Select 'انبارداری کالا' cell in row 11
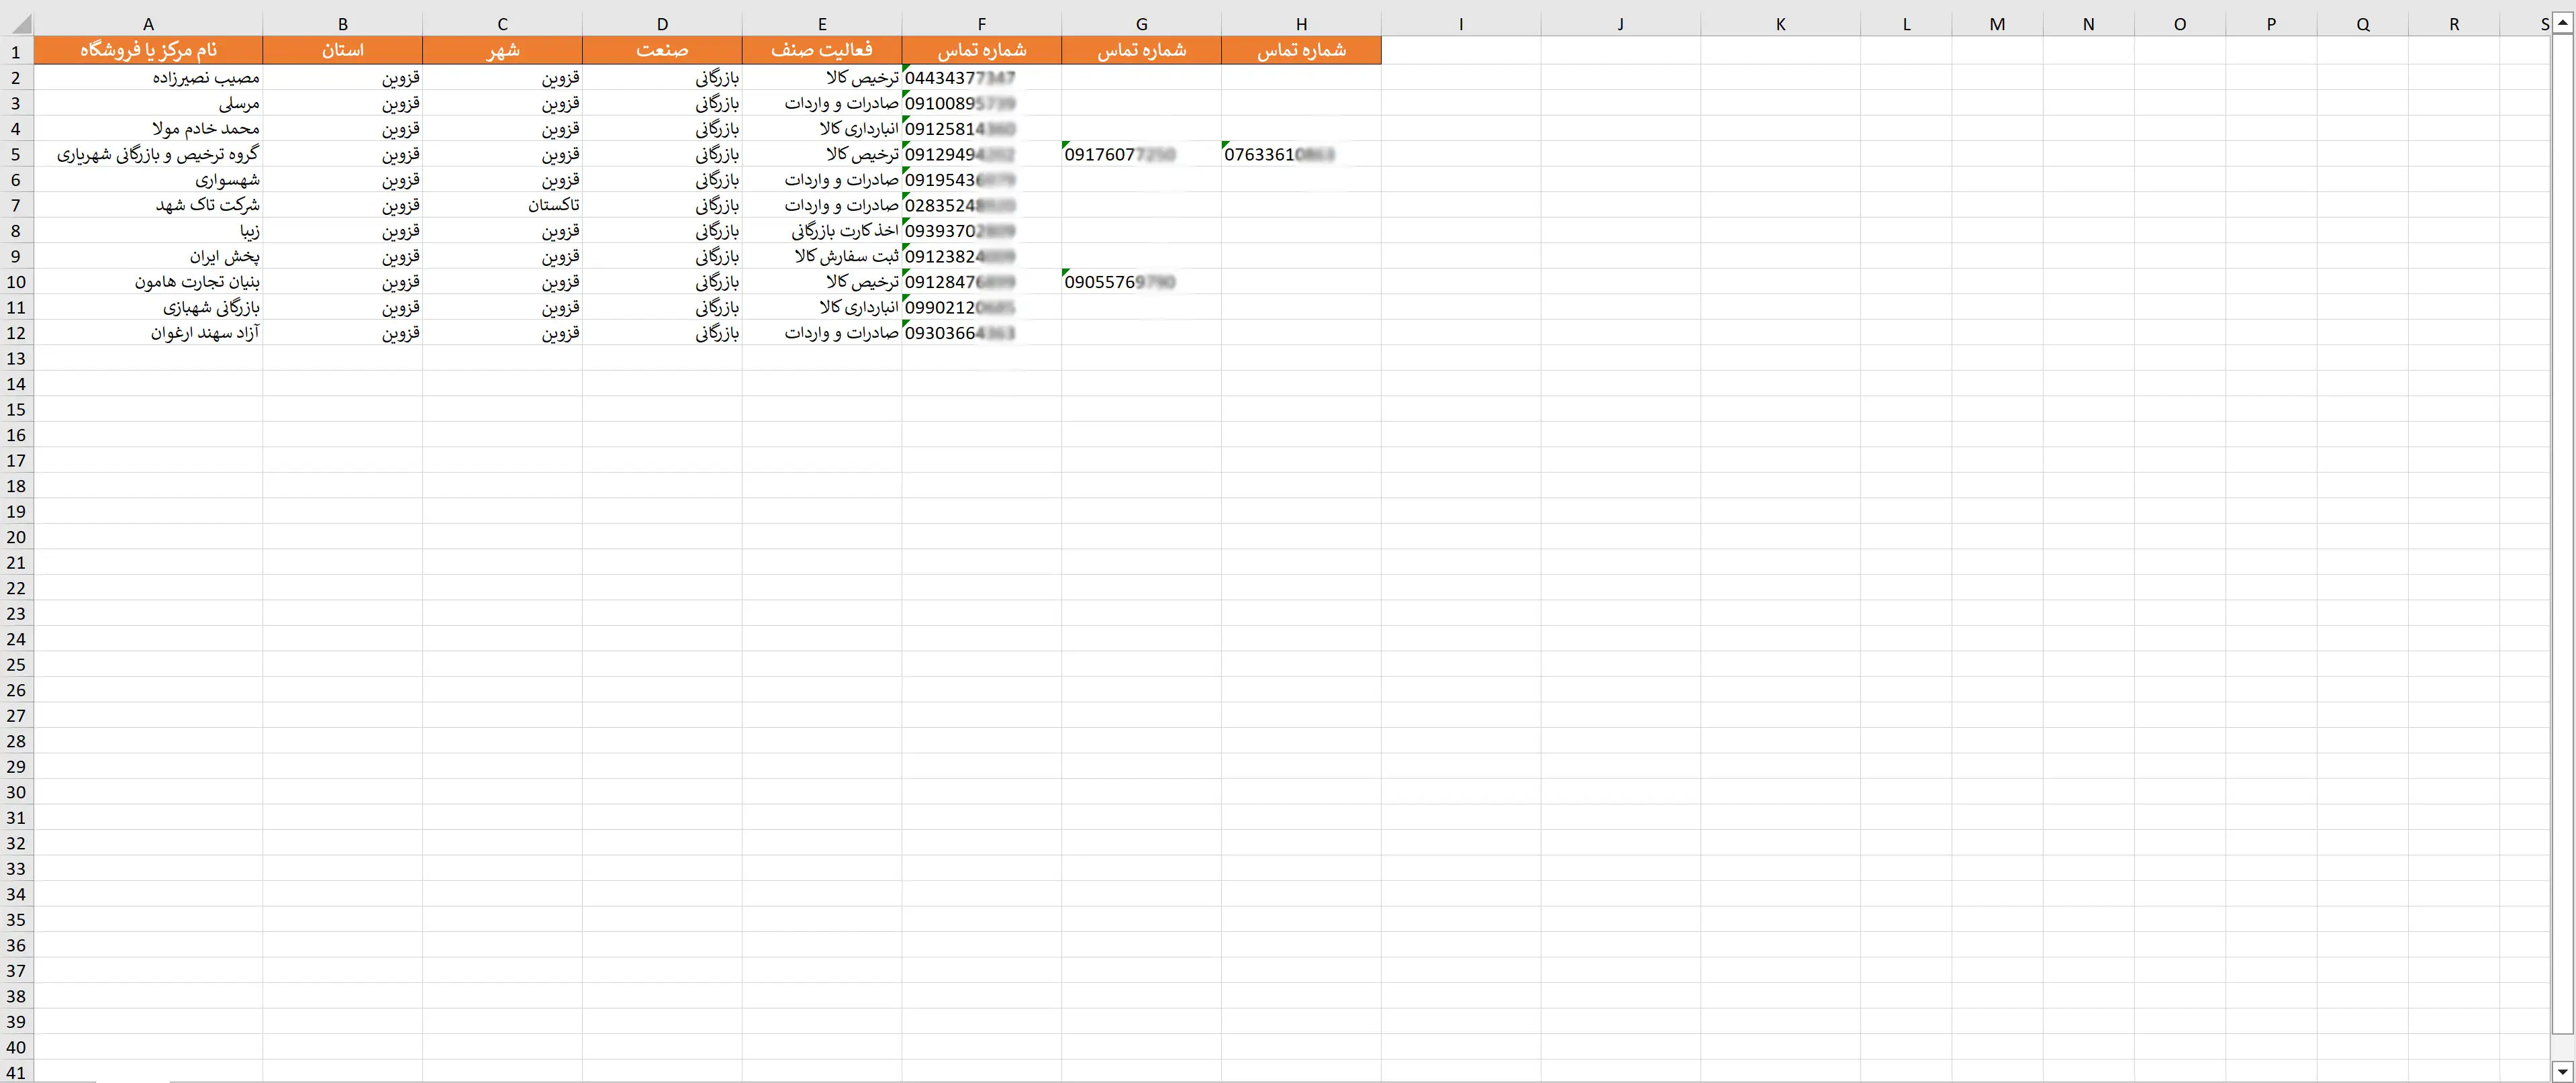Viewport: 2576px width, 1083px height. [822, 307]
